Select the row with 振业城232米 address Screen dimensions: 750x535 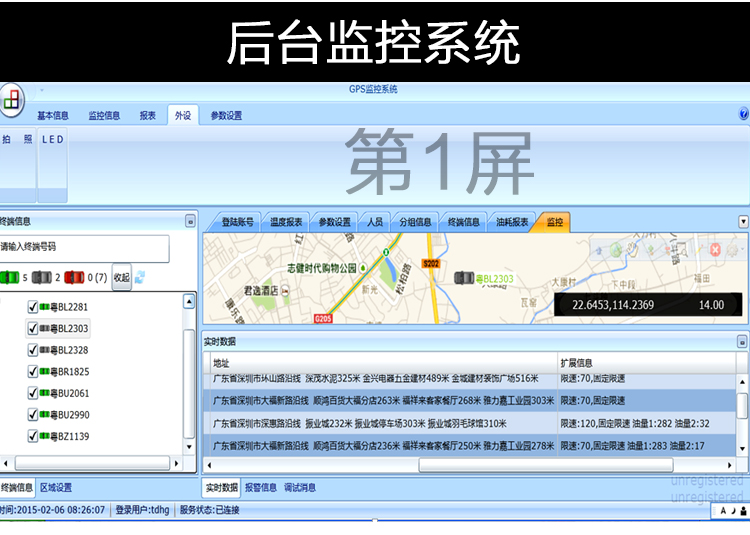point(470,424)
